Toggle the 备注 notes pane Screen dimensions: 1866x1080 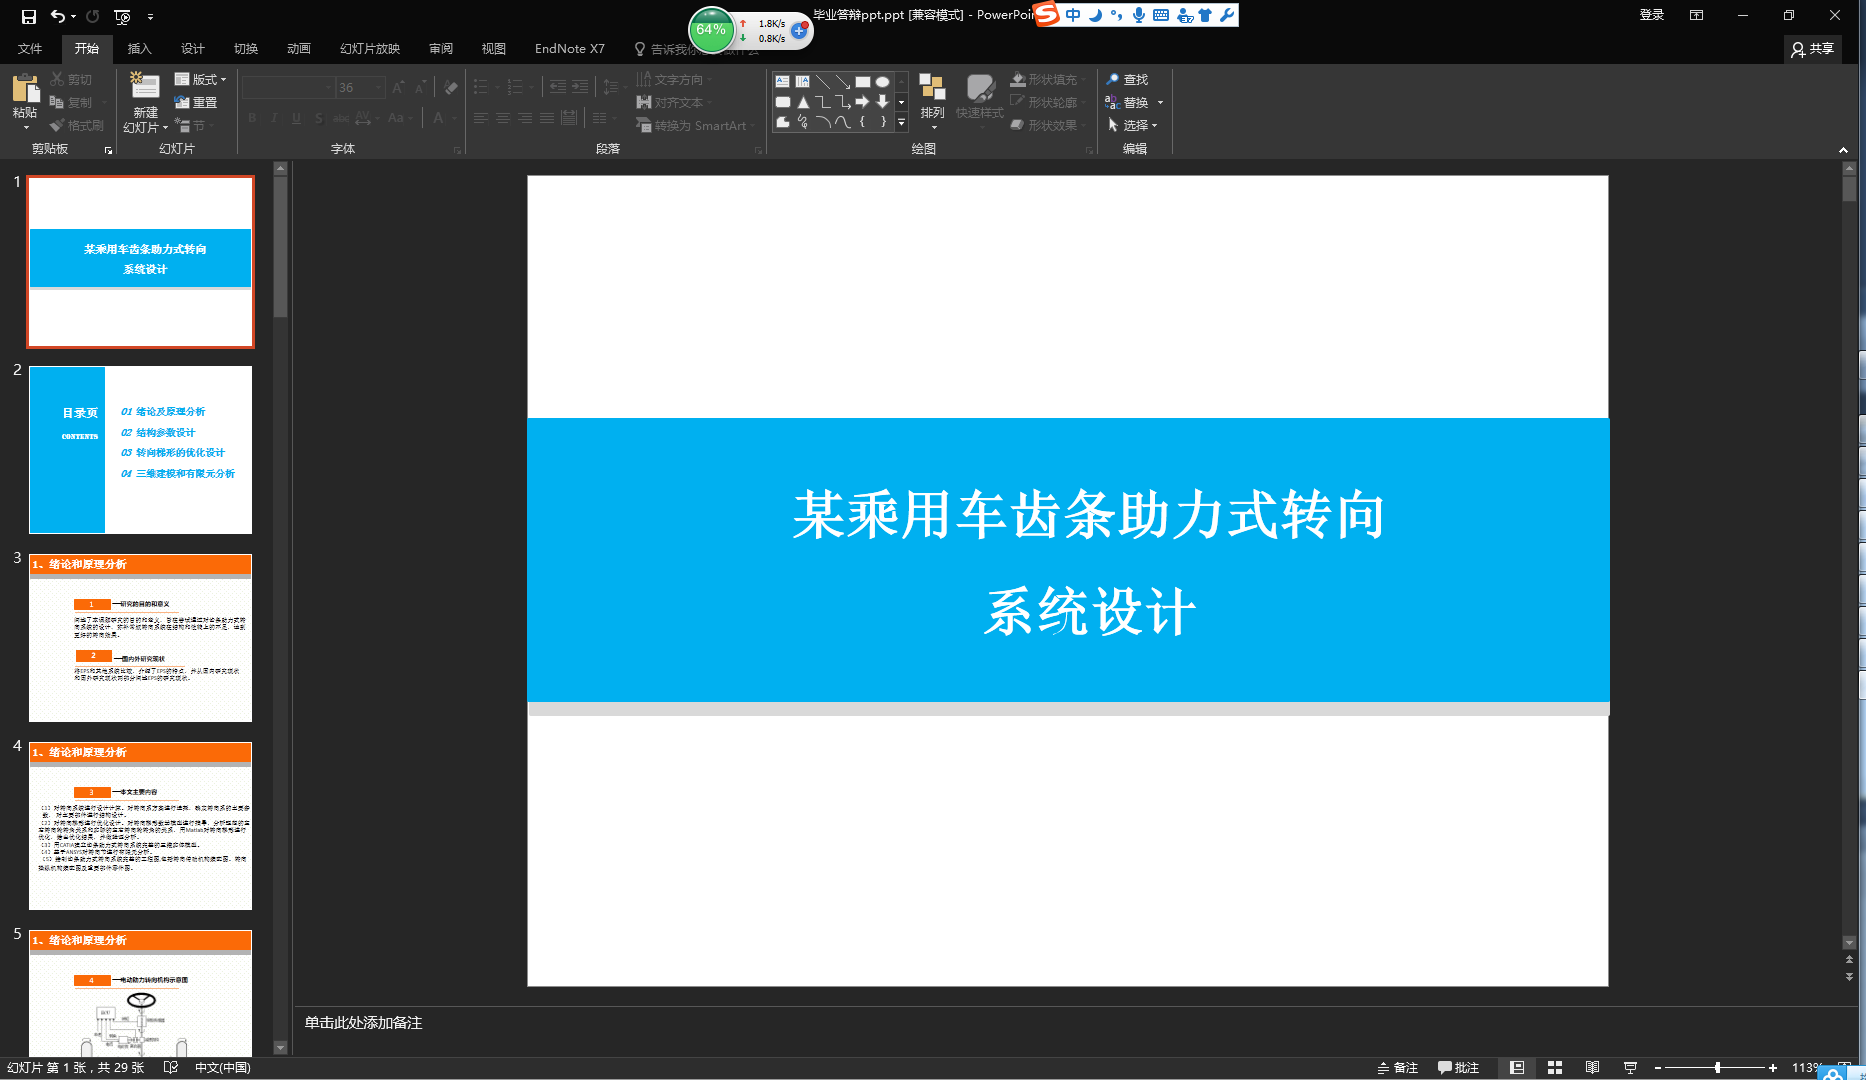pos(1397,1067)
